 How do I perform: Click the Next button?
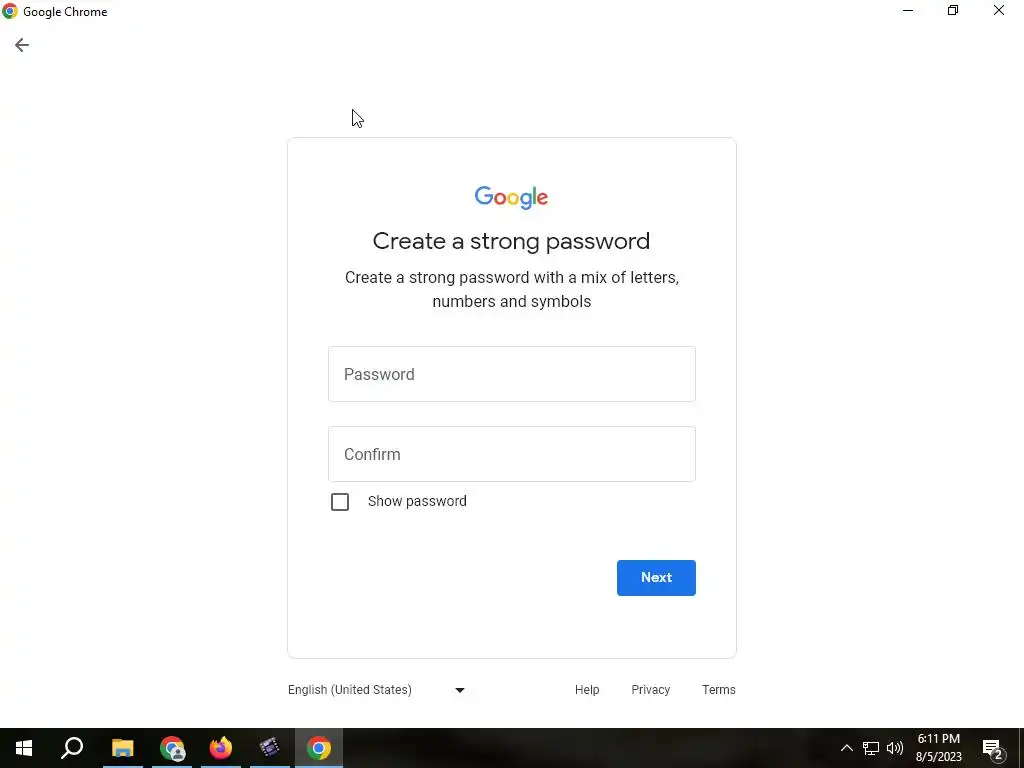click(656, 577)
